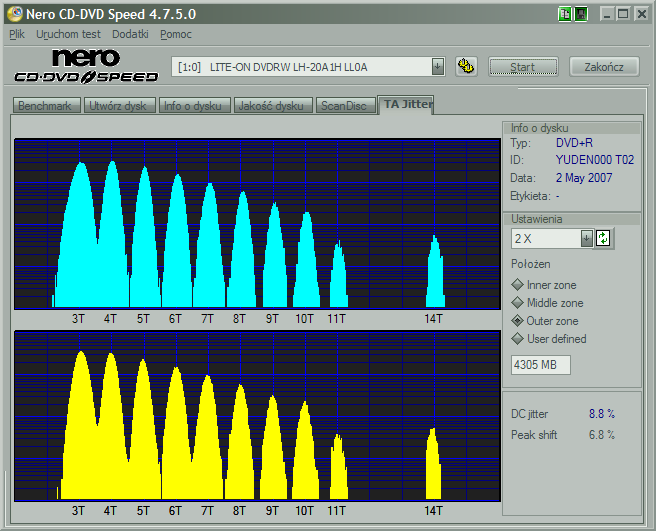Select the Inner zone option
The width and height of the screenshot is (656, 531).
tap(544, 285)
